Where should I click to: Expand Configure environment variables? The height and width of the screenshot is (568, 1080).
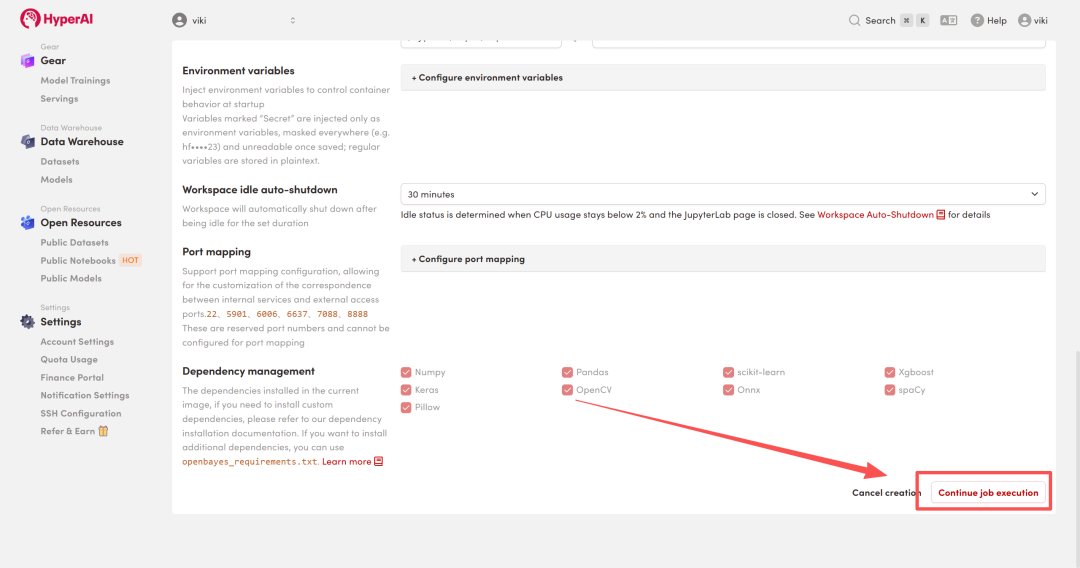click(x=723, y=78)
